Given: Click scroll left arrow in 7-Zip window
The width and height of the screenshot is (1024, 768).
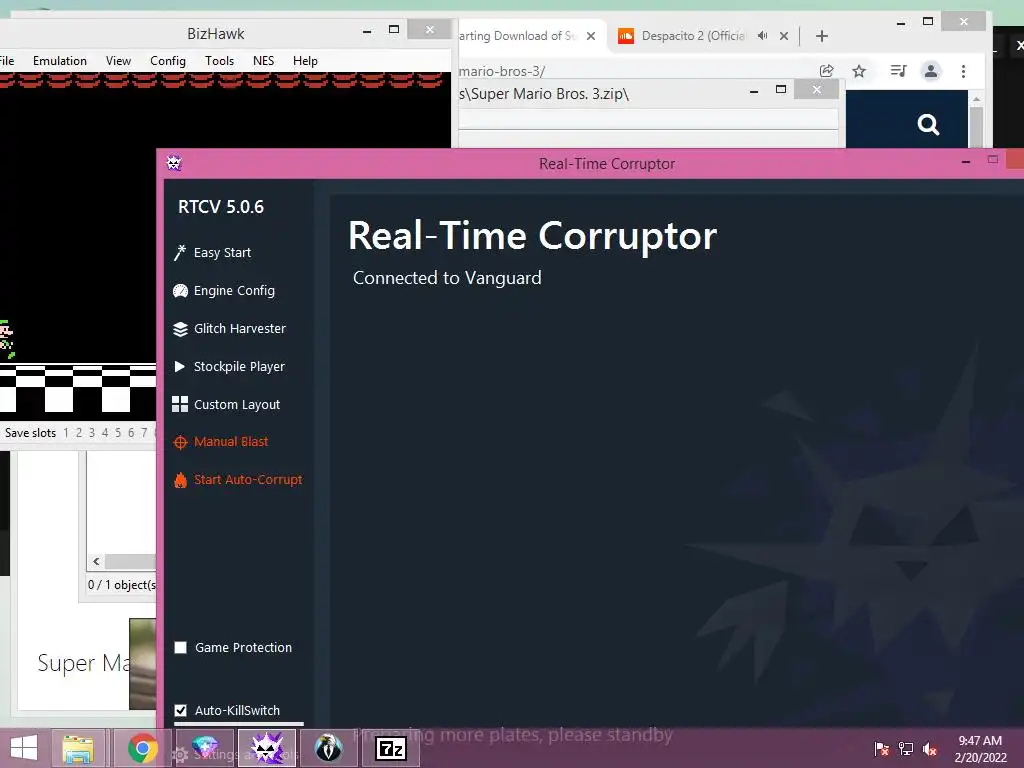Looking at the screenshot, I should click(x=97, y=562).
